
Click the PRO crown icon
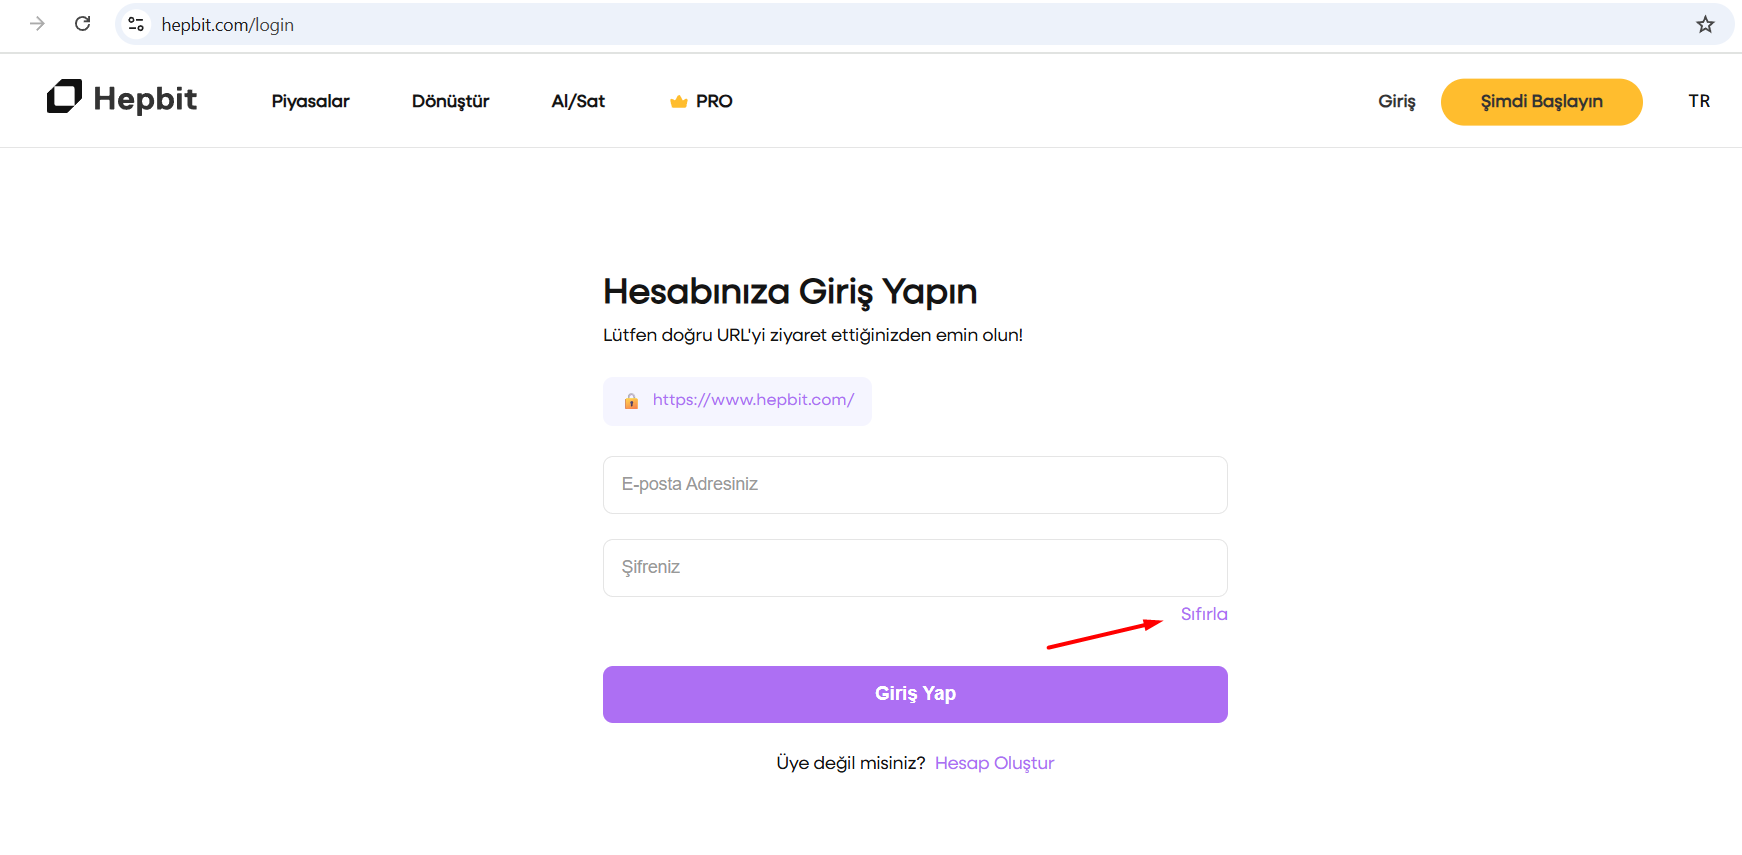coord(679,101)
